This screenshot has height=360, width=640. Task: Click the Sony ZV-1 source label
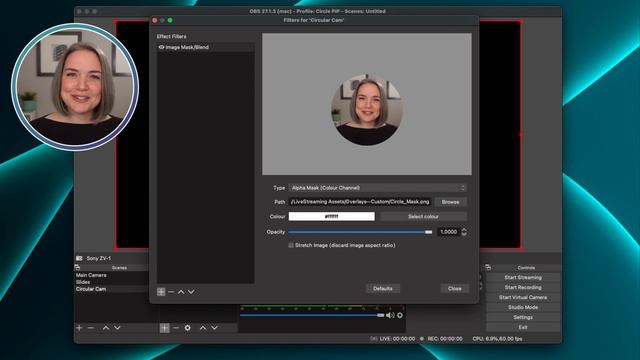point(98,258)
